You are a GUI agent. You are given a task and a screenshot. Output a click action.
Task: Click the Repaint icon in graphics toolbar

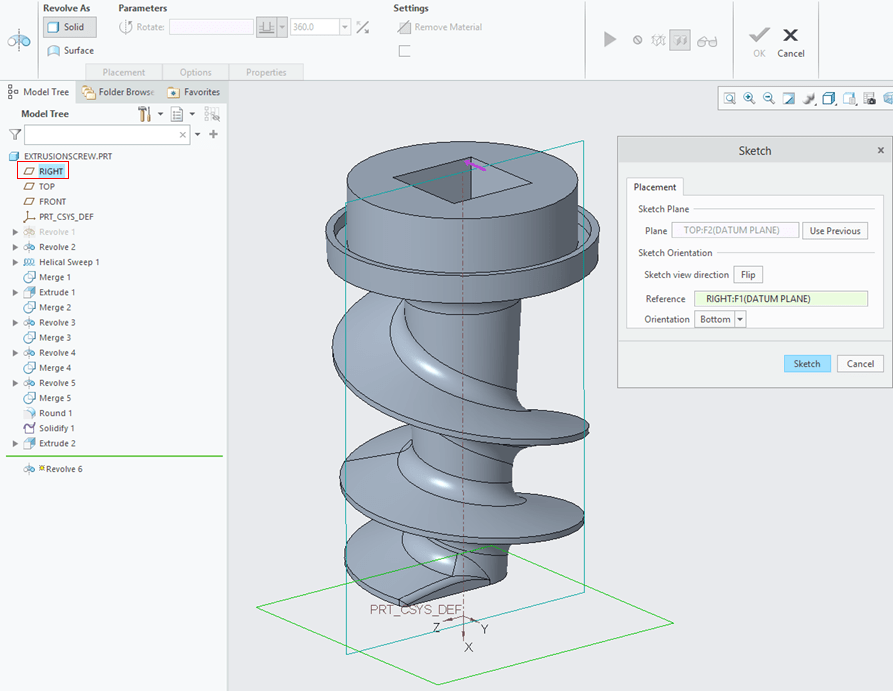pyautogui.click(x=789, y=98)
